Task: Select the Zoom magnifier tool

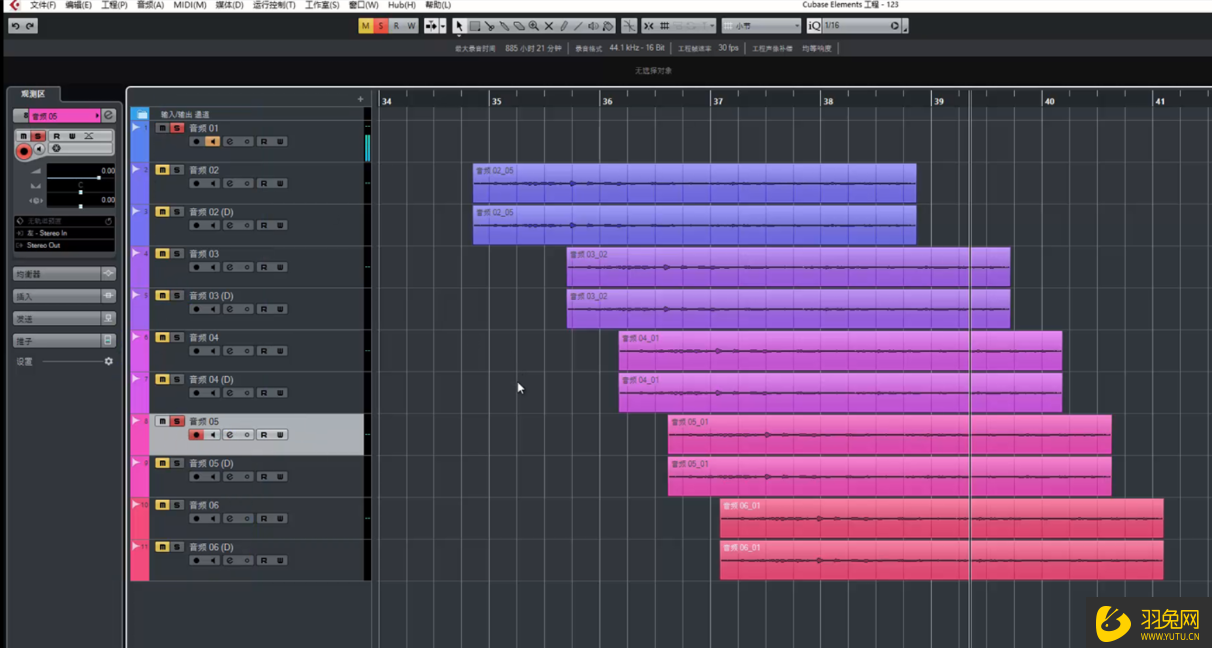Action: point(533,26)
